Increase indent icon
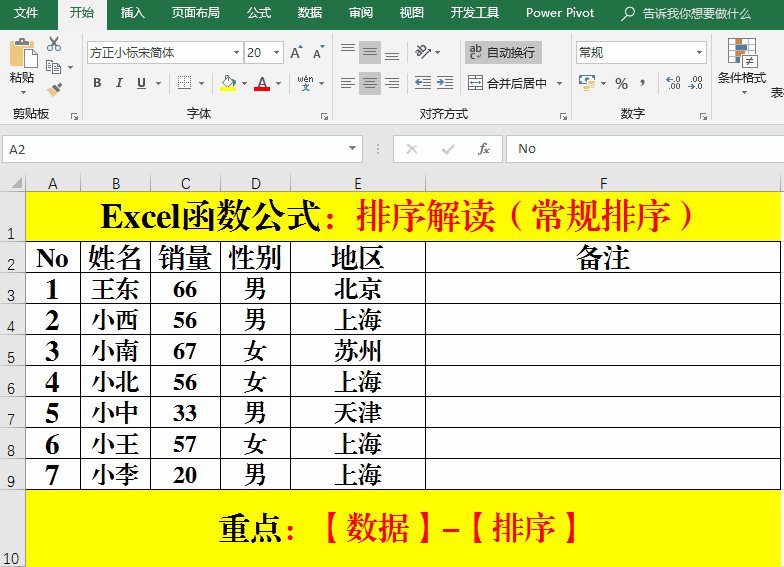 click(x=445, y=83)
